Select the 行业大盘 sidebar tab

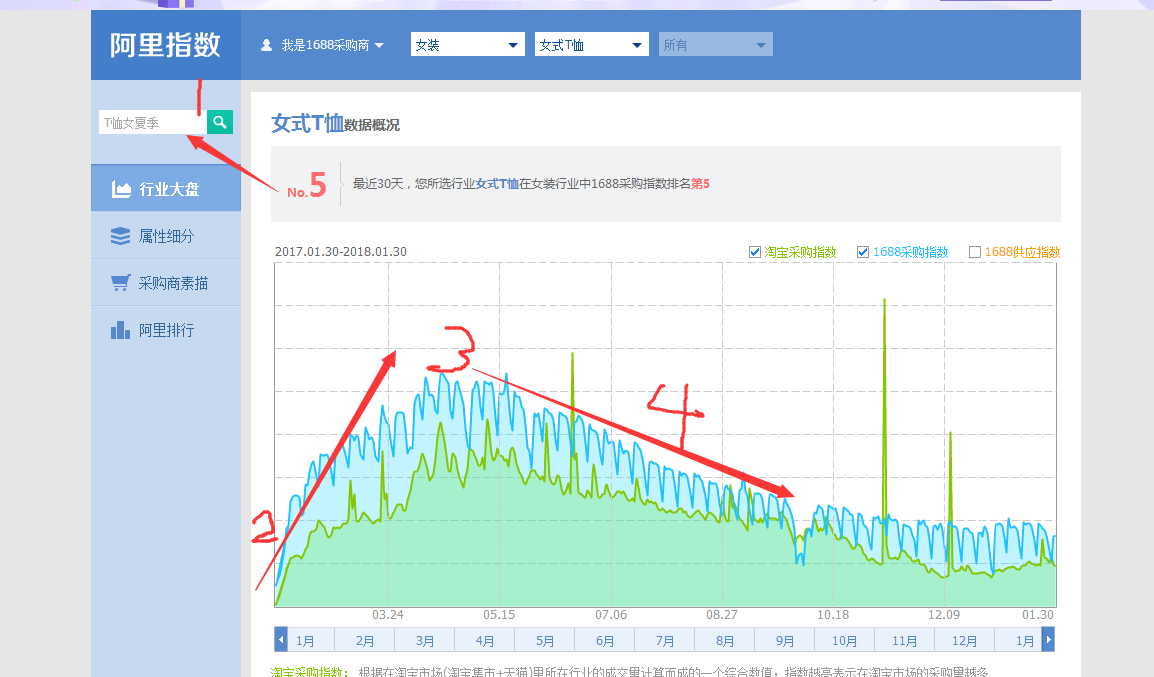[x=166, y=189]
